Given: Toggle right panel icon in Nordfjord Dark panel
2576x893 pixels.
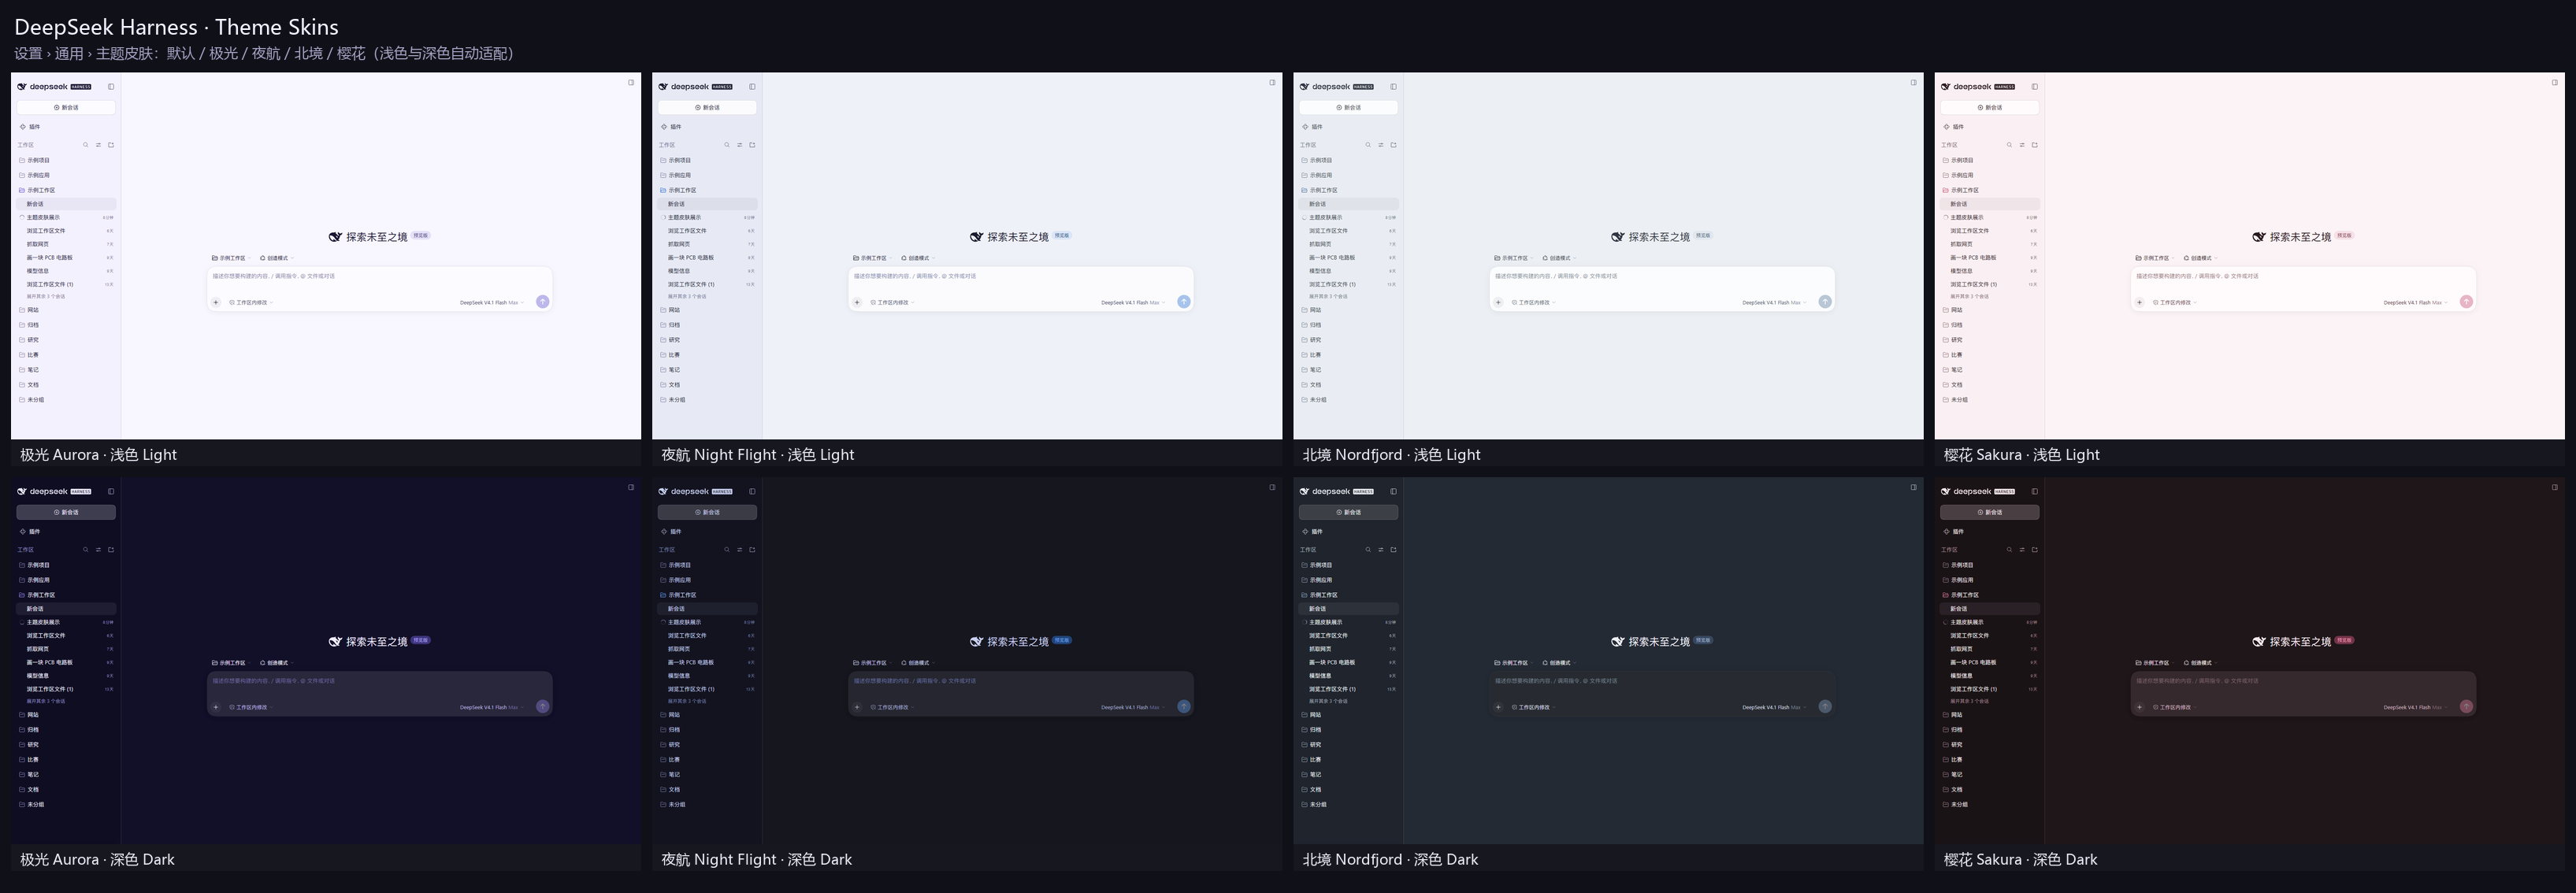Looking at the screenshot, I should [x=1913, y=488].
